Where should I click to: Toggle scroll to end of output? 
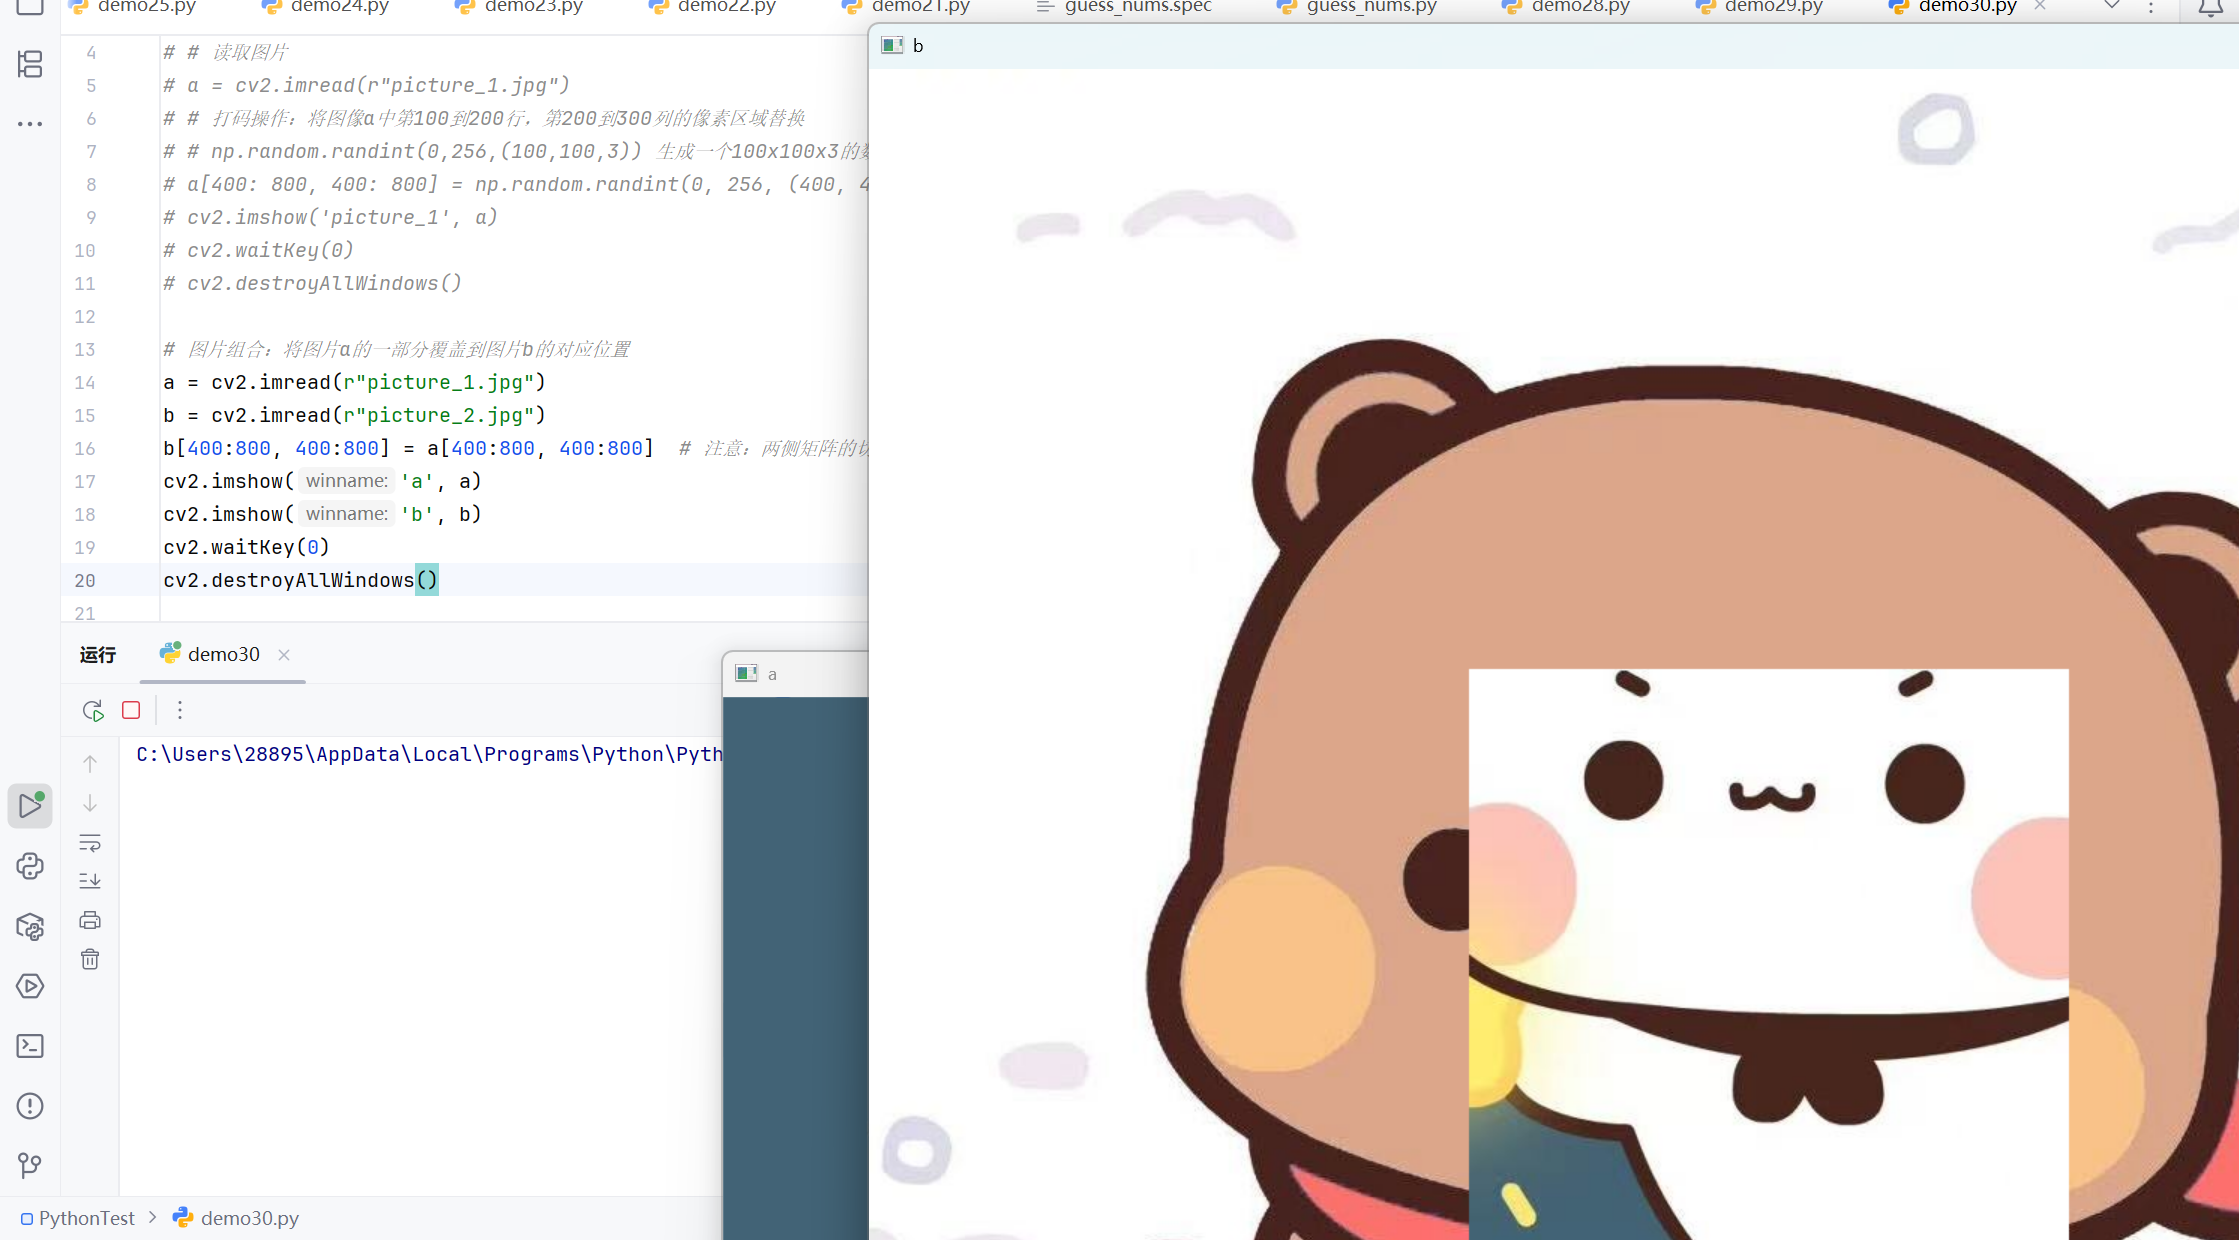[90, 881]
